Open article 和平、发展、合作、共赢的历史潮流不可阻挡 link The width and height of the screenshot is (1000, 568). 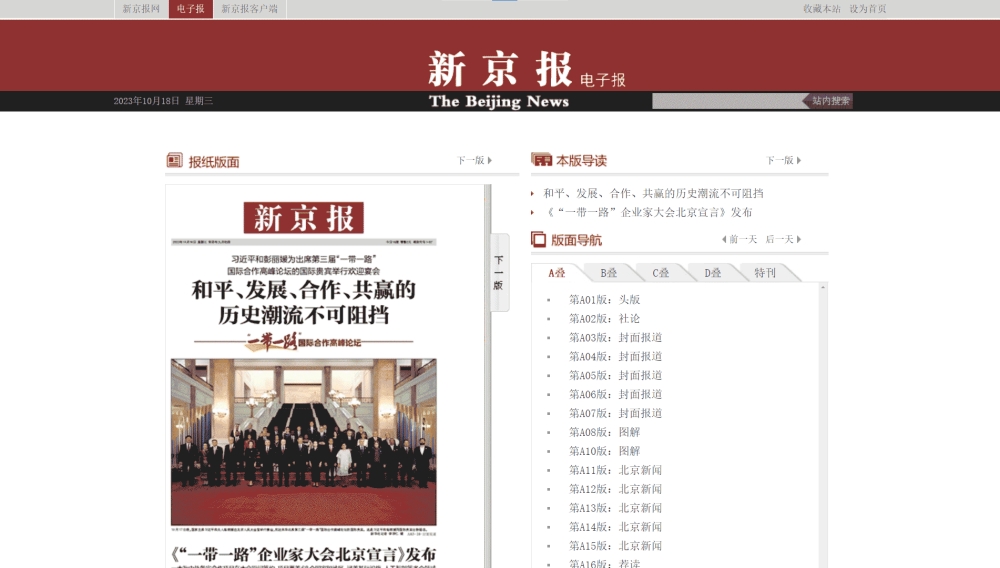point(653,193)
